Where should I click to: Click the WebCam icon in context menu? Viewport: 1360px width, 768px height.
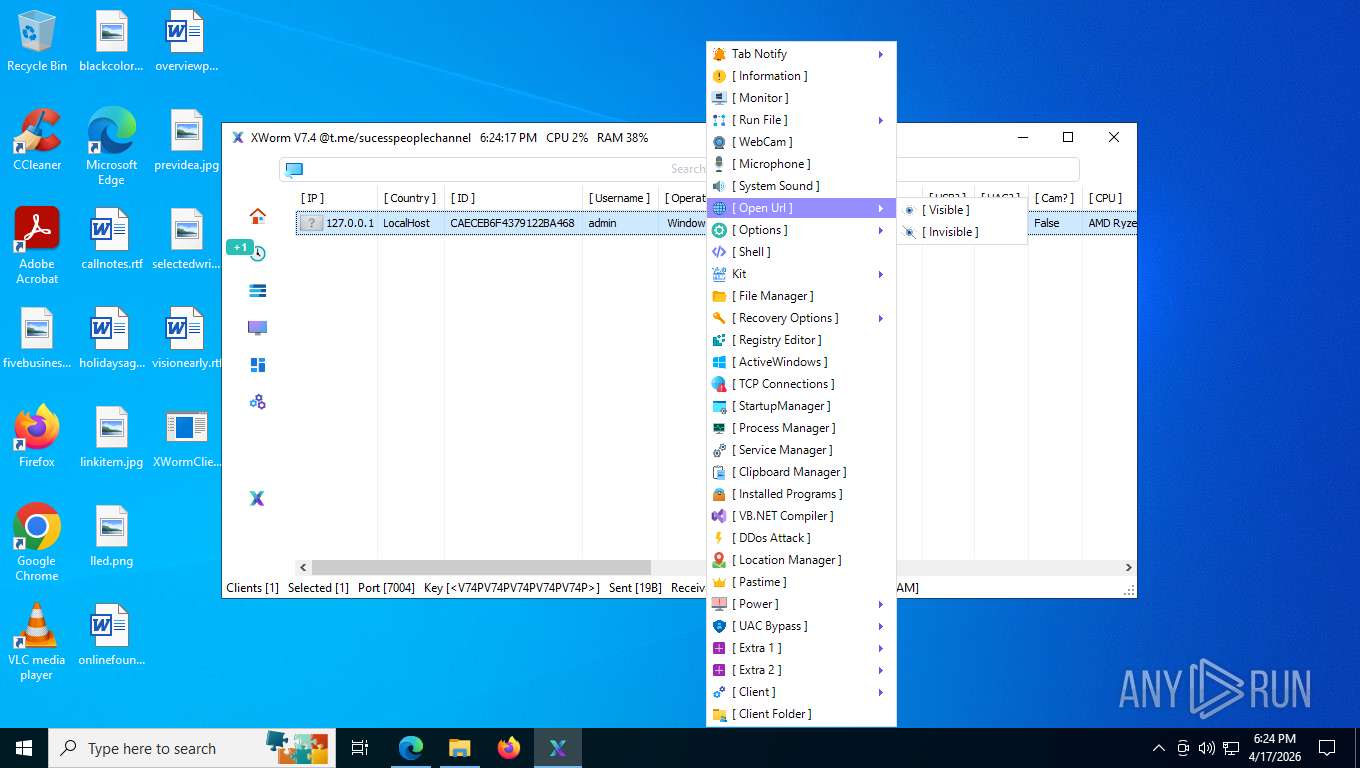[x=719, y=142]
